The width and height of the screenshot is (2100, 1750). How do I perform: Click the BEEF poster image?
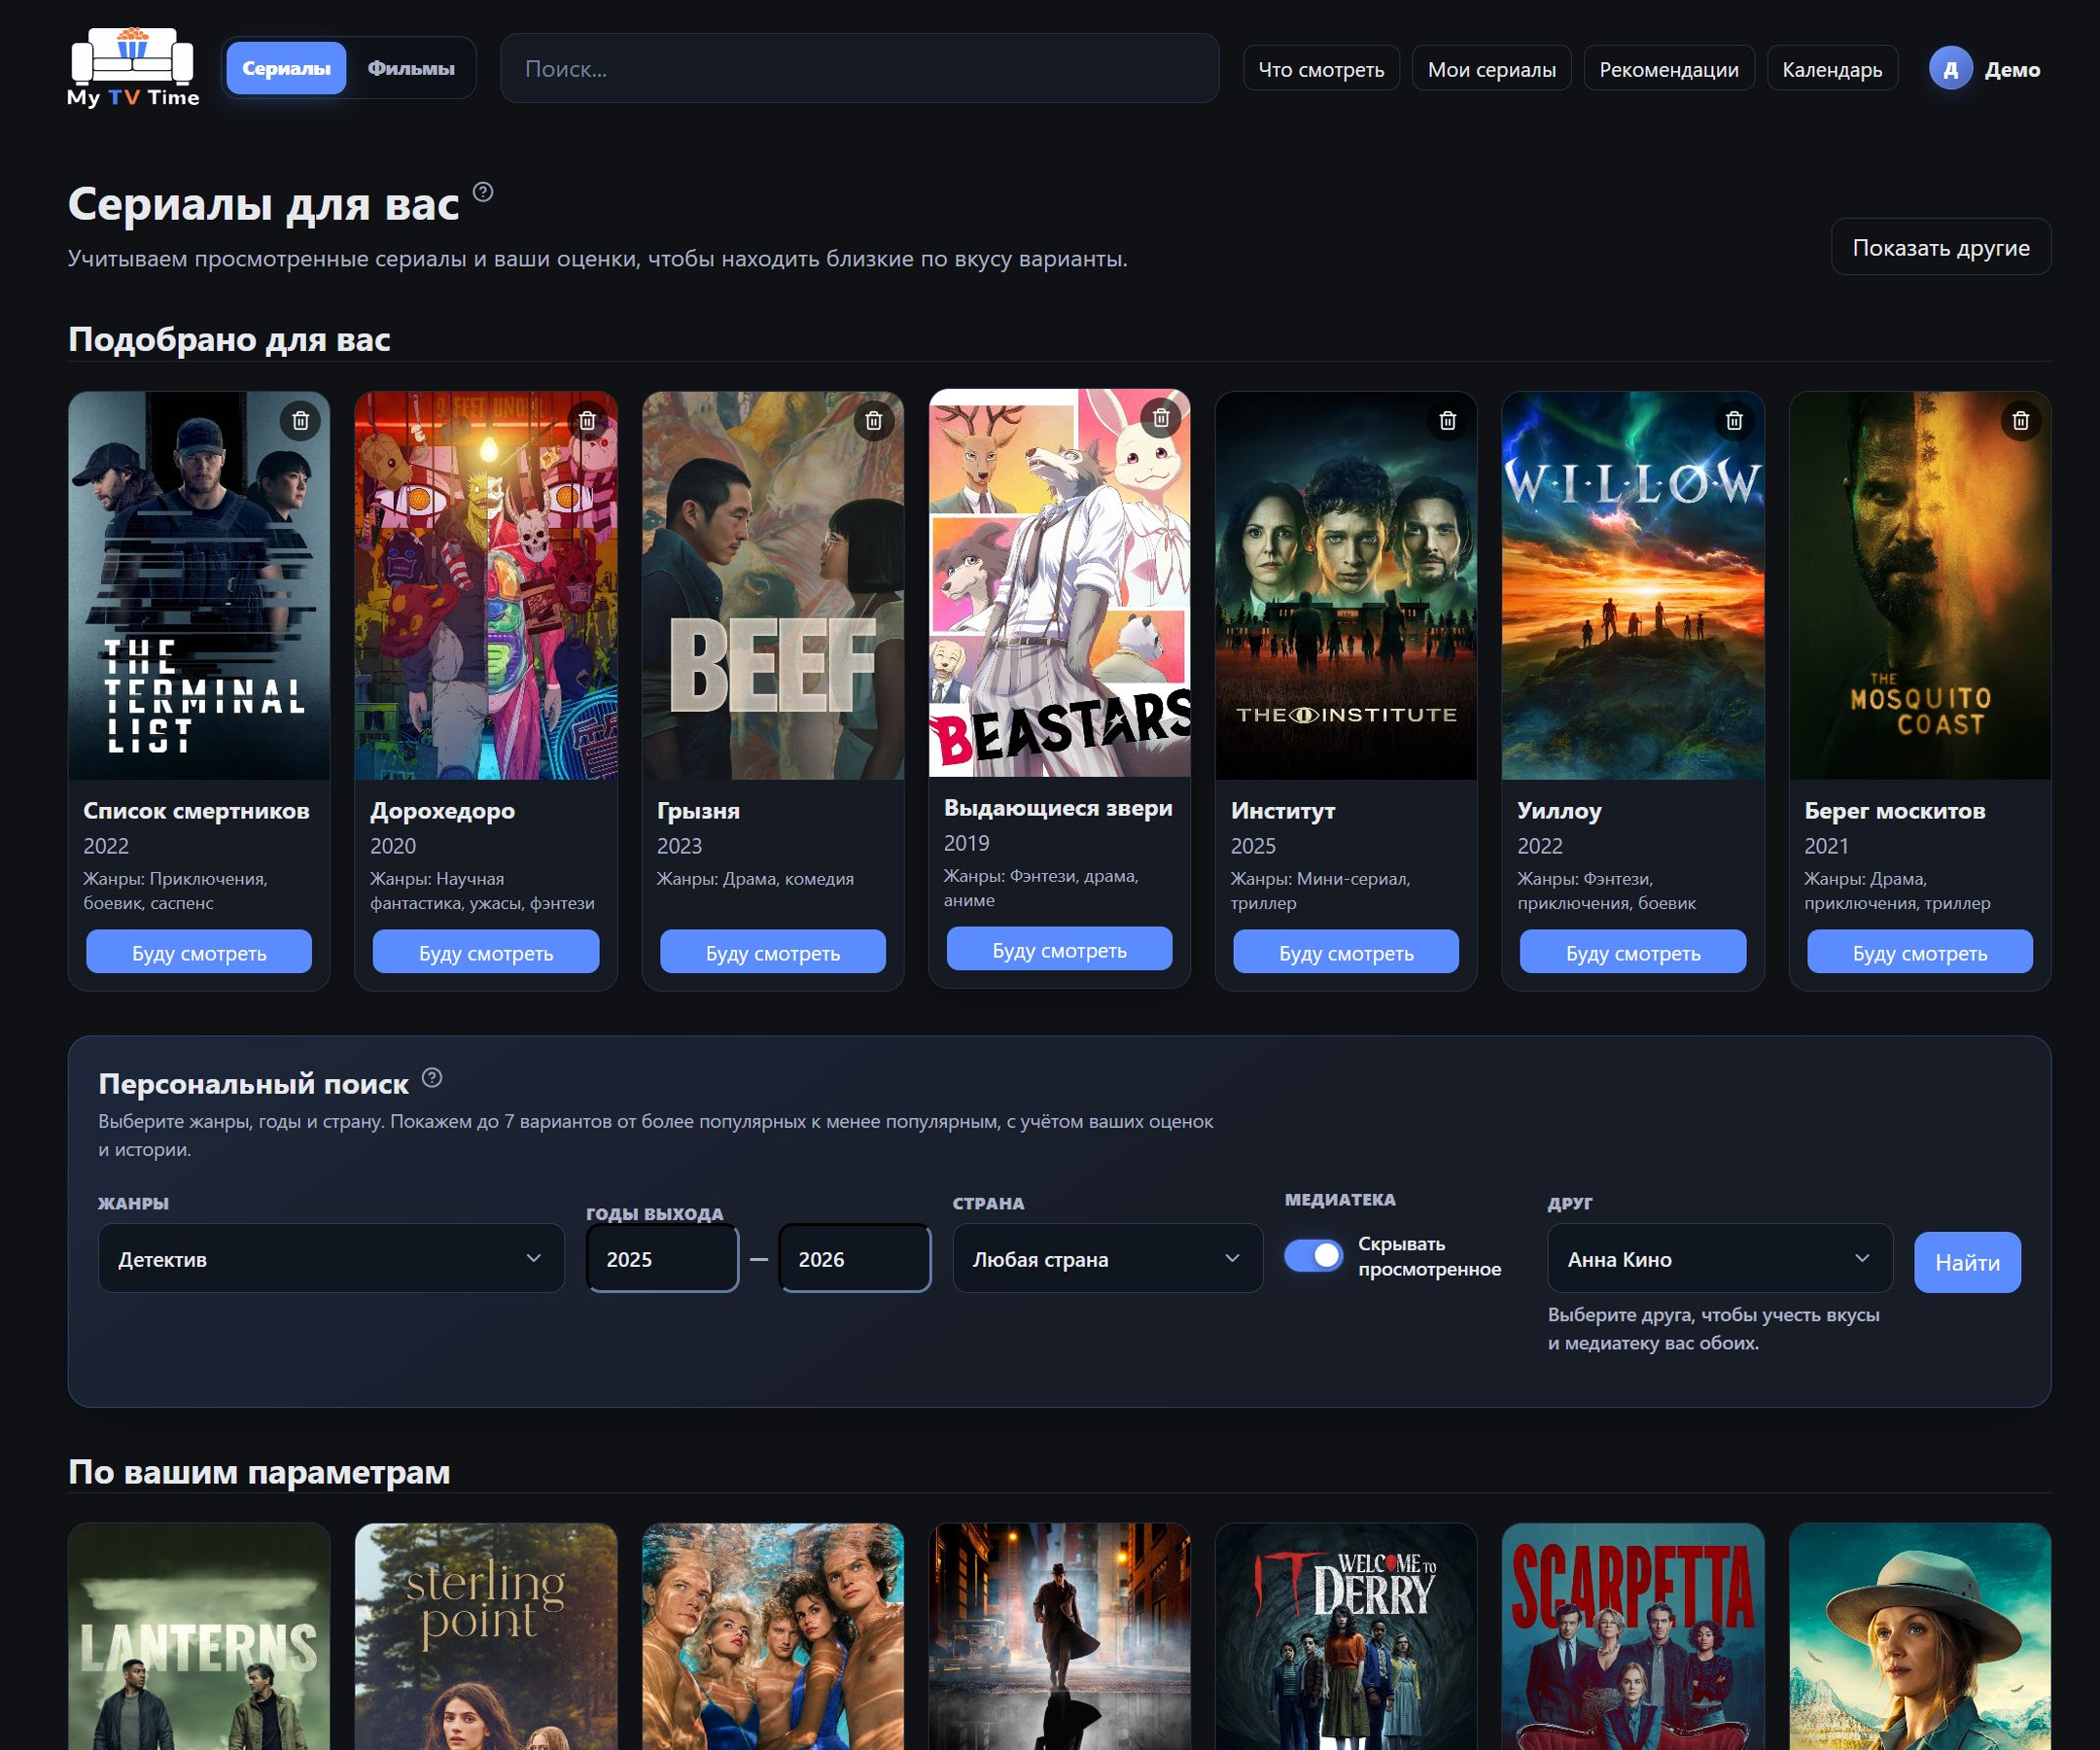(x=773, y=586)
